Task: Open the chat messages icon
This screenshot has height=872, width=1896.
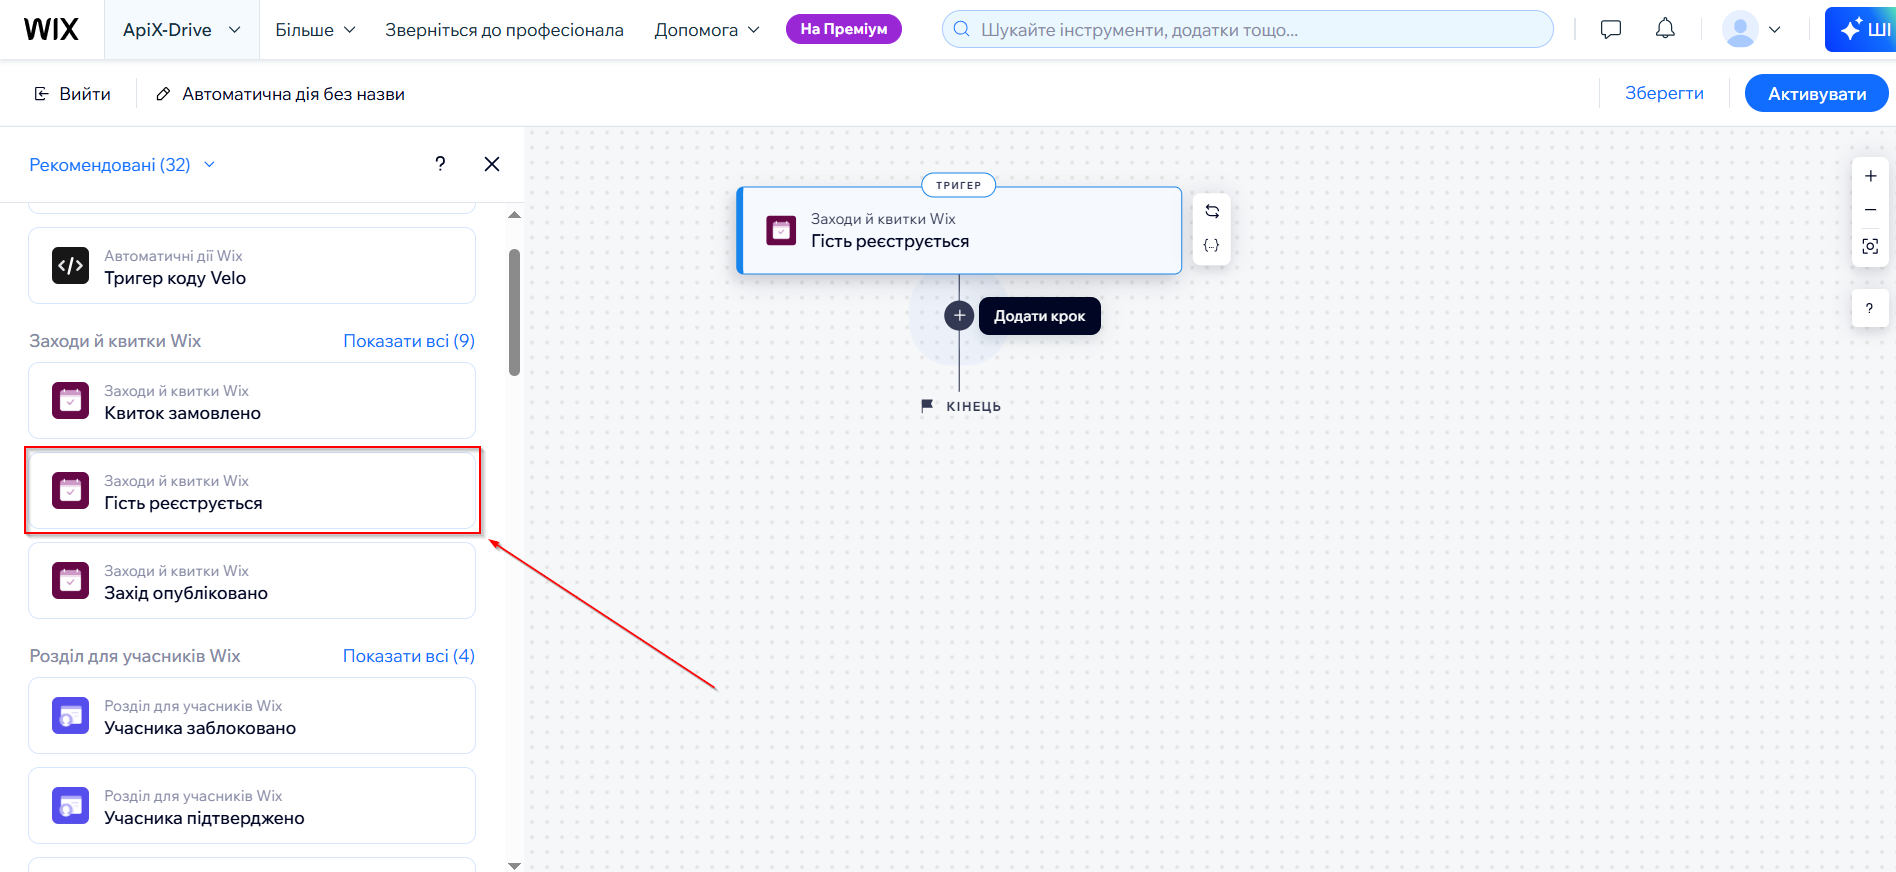Action: [x=1610, y=29]
